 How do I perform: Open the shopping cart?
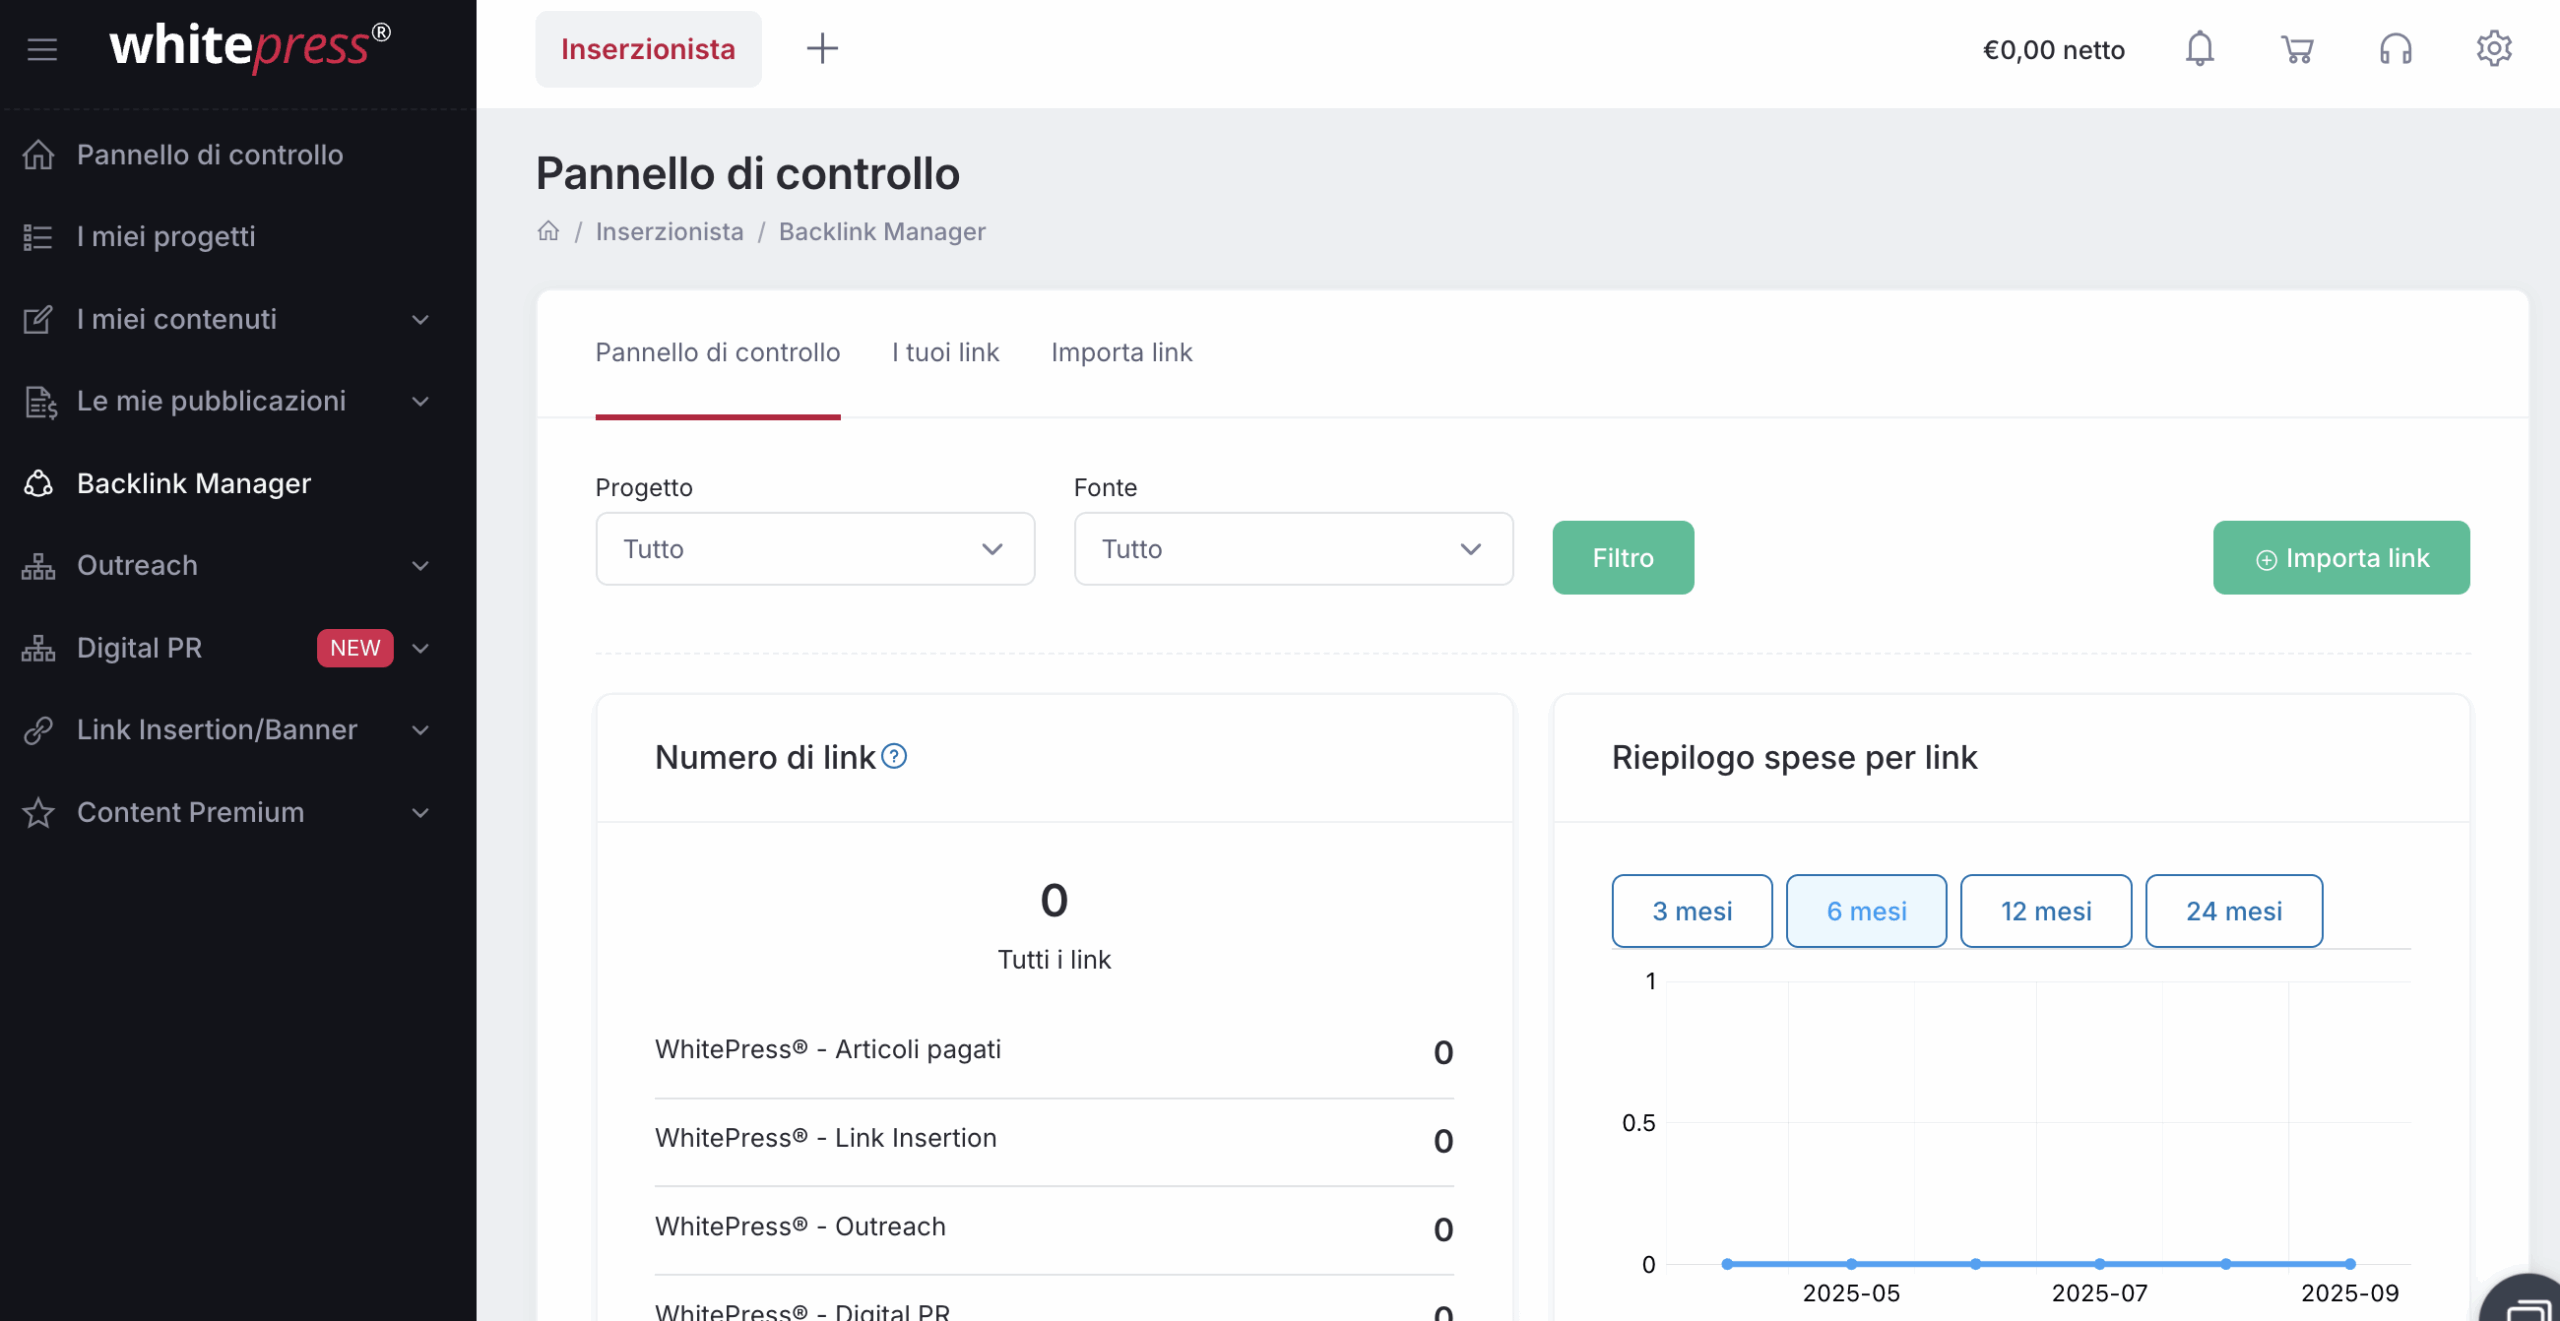pos(2297,49)
